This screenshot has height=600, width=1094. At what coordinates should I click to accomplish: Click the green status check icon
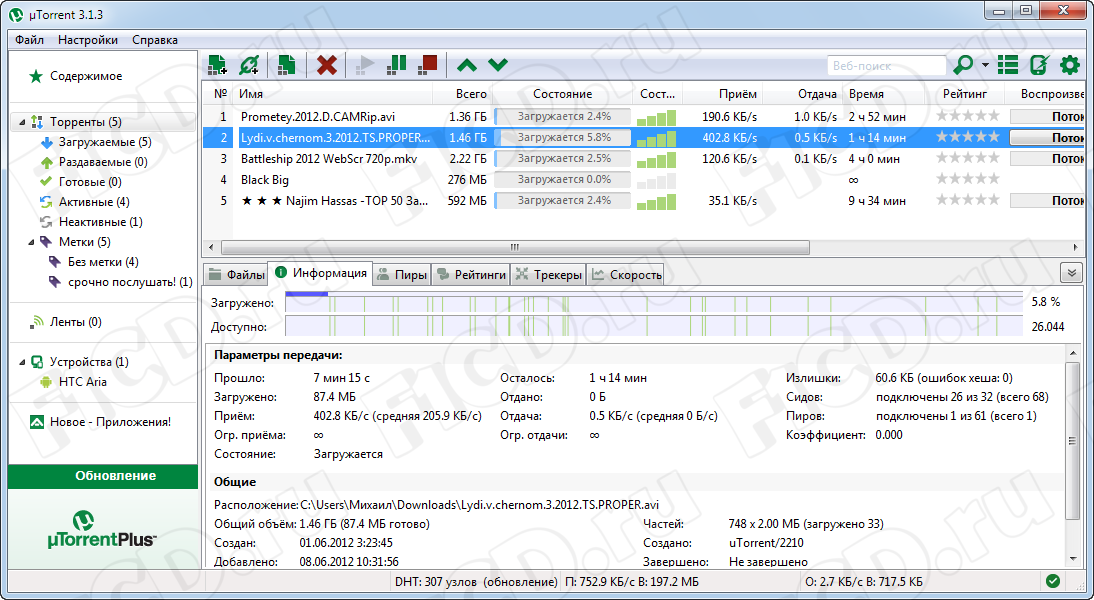pos(1053,581)
